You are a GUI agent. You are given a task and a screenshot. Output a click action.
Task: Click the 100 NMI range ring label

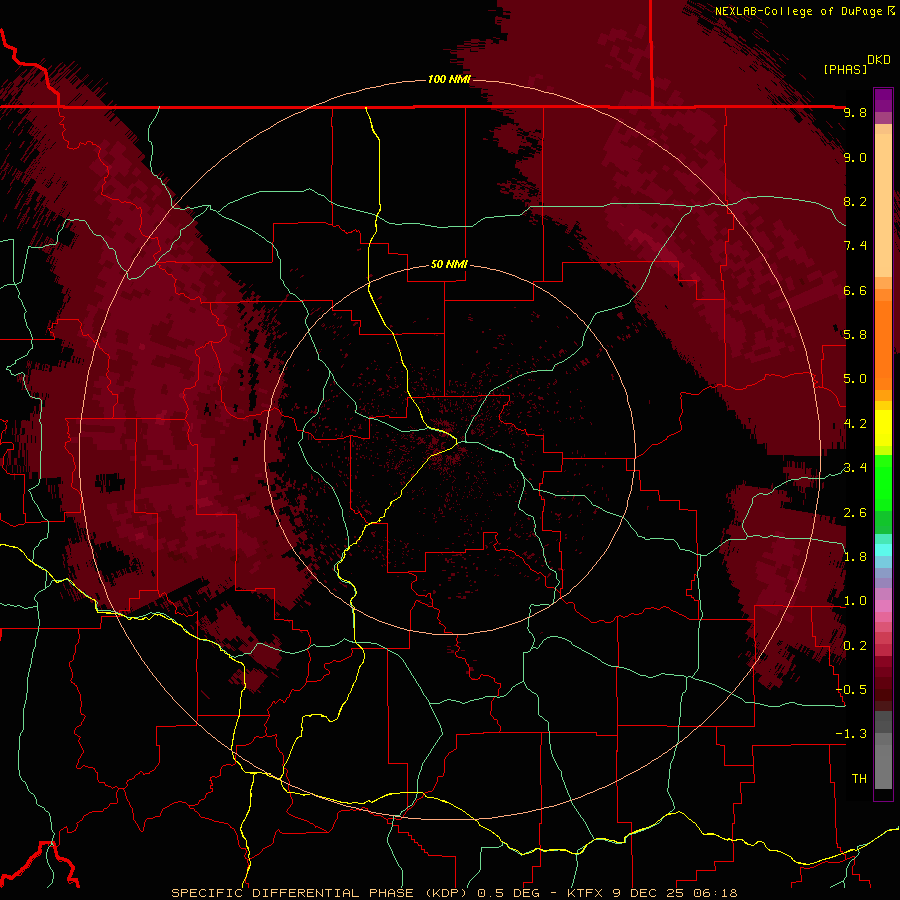coord(449,79)
